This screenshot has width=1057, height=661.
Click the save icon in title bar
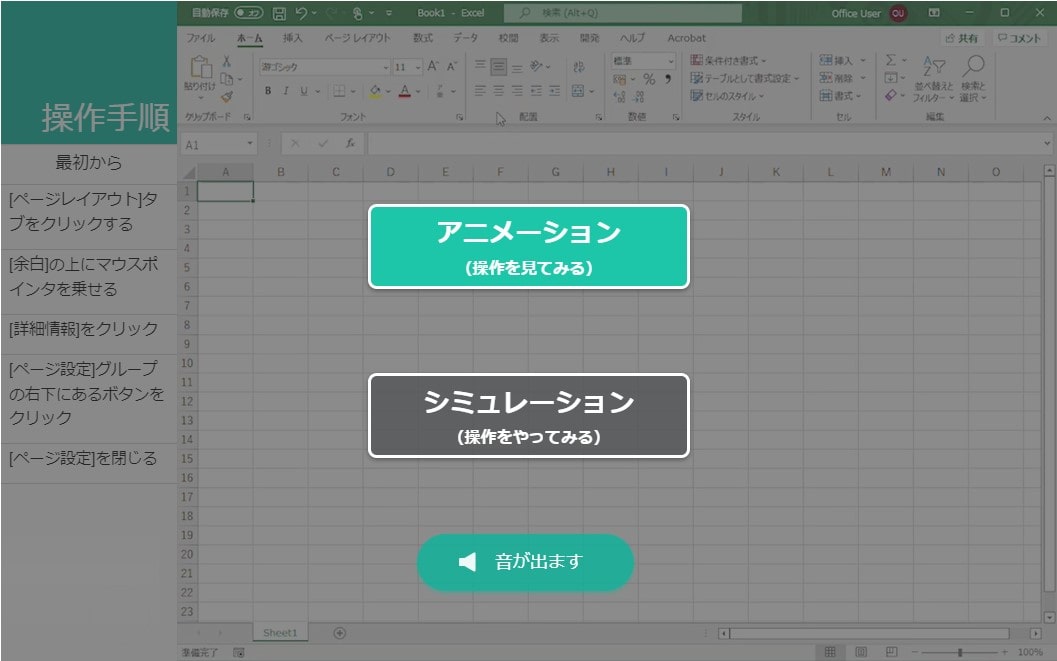pyautogui.click(x=279, y=13)
